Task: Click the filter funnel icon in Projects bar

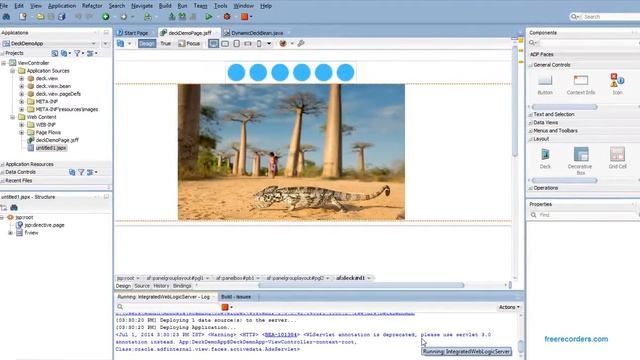Action: click(x=77, y=53)
